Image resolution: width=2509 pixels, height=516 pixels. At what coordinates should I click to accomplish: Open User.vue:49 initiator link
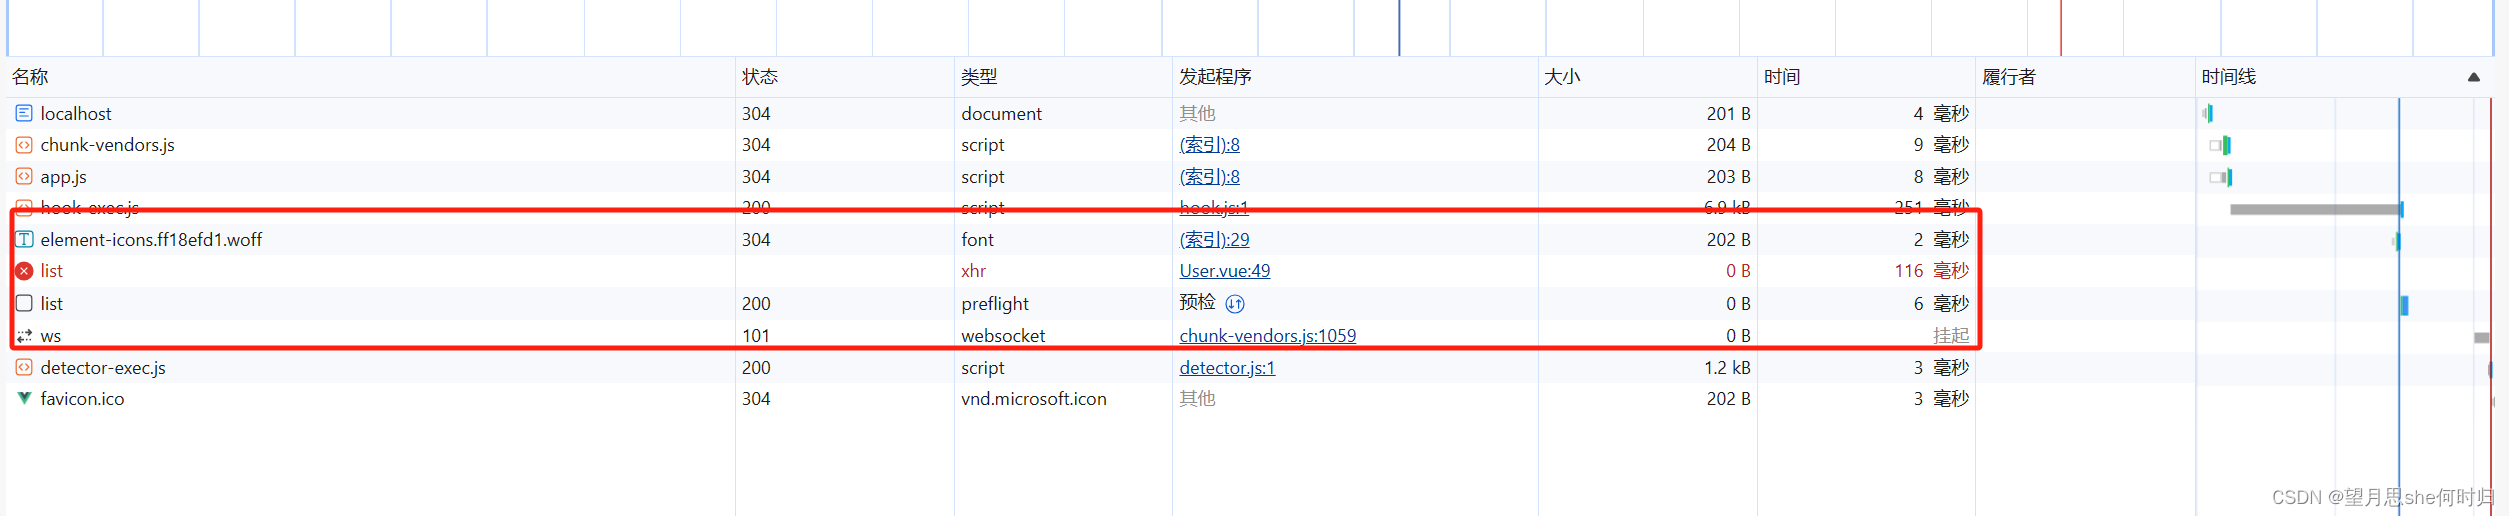coord(1224,271)
